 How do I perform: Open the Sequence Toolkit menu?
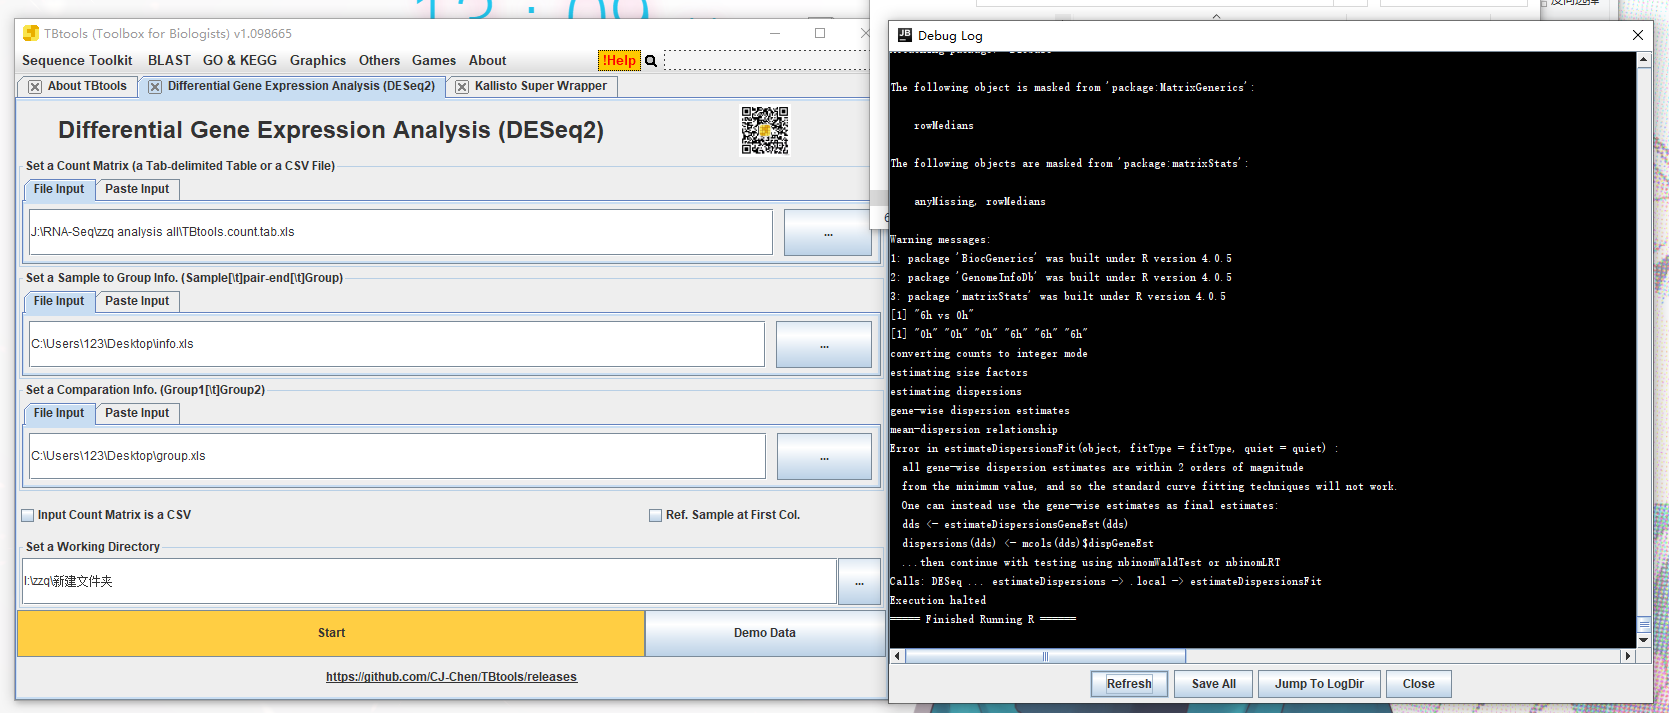[x=77, y=61]
